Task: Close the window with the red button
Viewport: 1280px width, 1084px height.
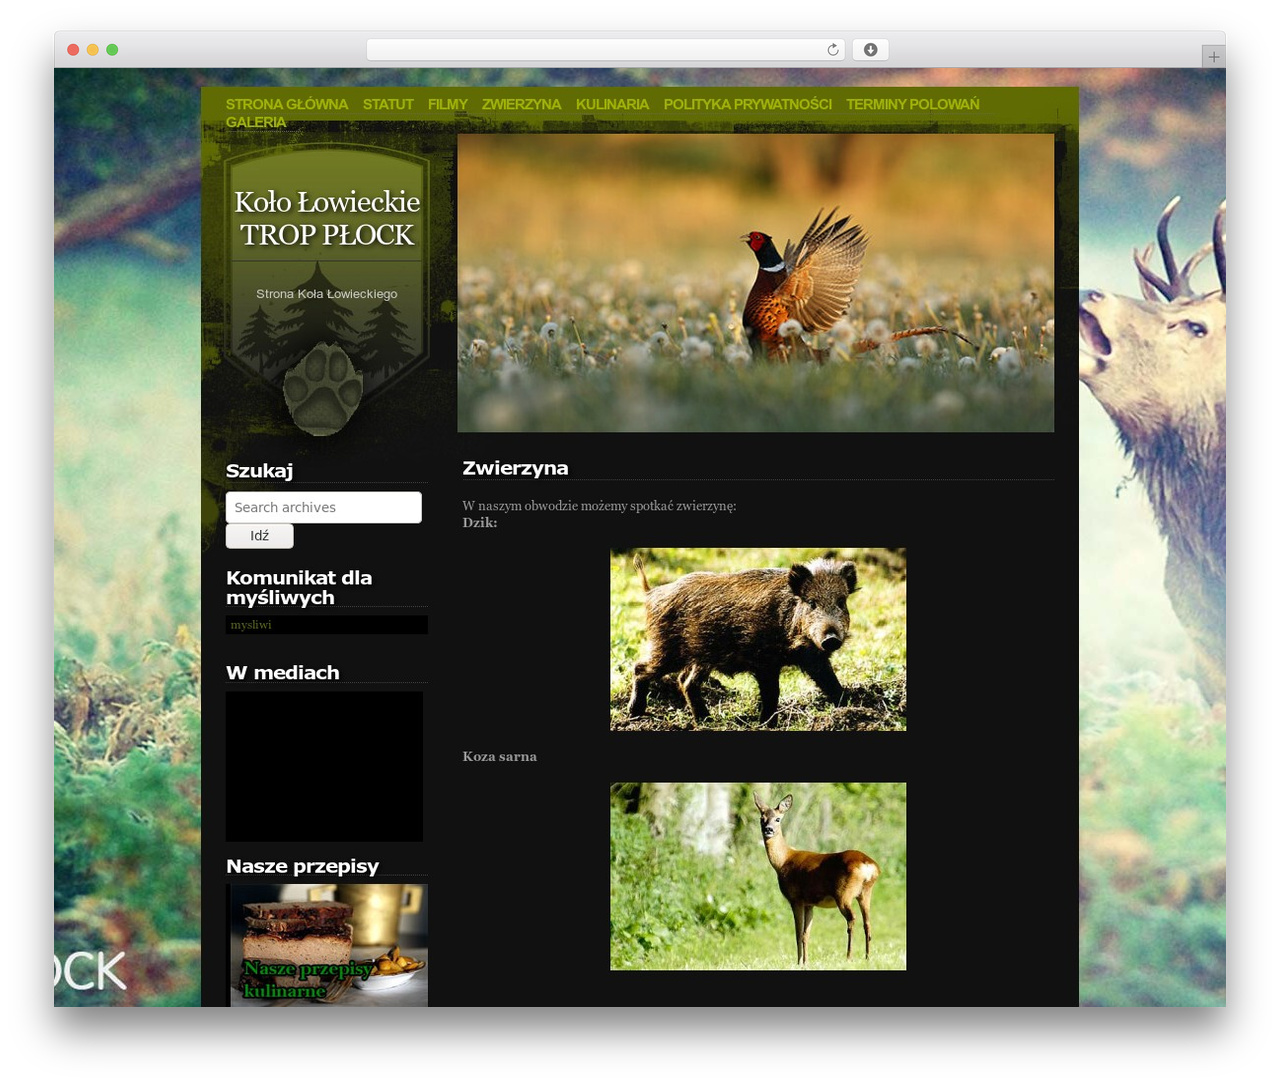Action: [x=73, y=50]
